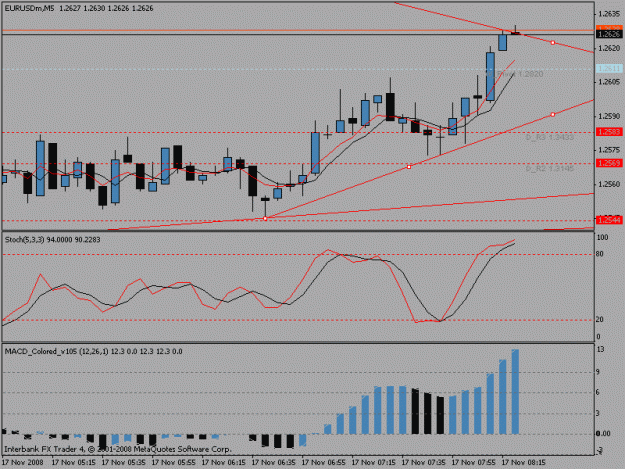Select the D_R2 1.3145 pivot label
The width and height of the screenshot is (625, 469).
point(549,169)
